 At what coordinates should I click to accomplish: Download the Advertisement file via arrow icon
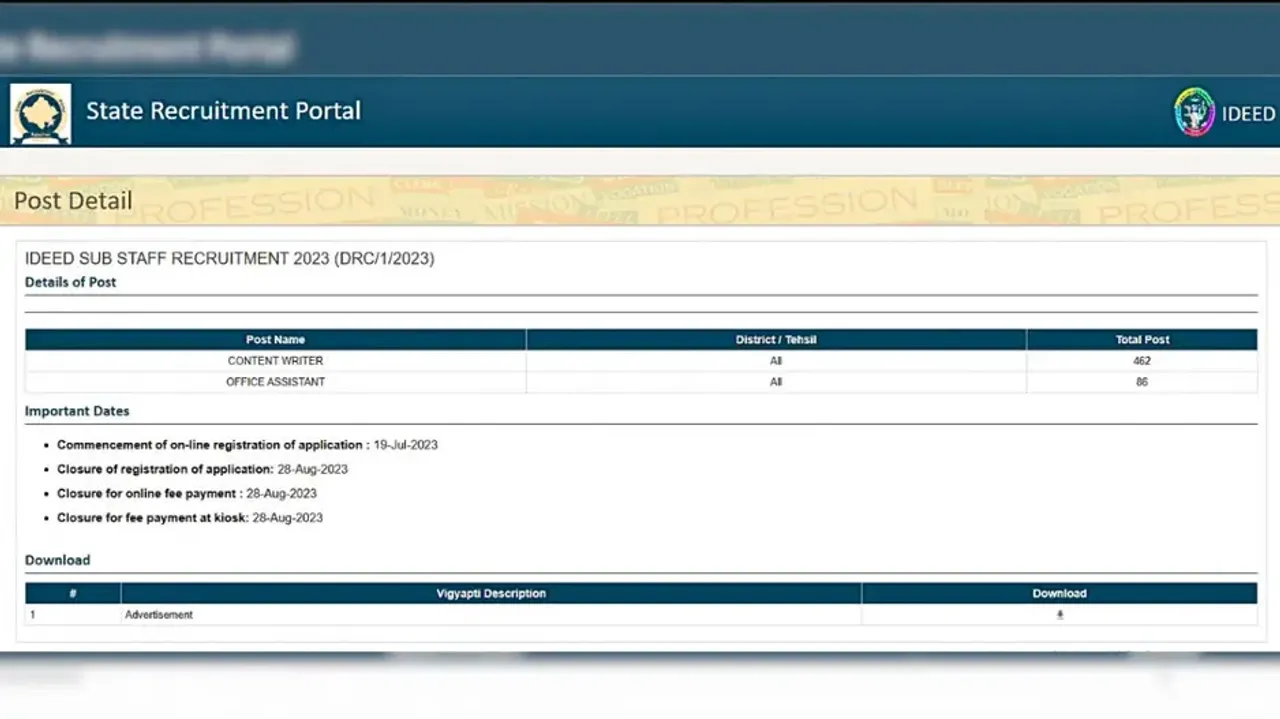[1059, 615]
